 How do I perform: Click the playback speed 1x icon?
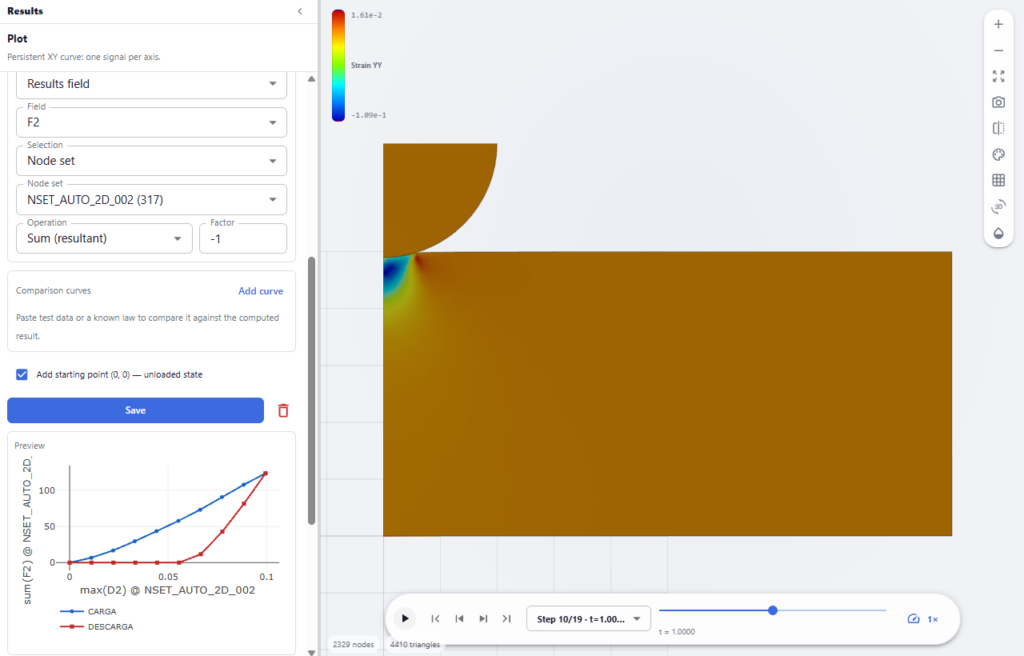(922, 619)
